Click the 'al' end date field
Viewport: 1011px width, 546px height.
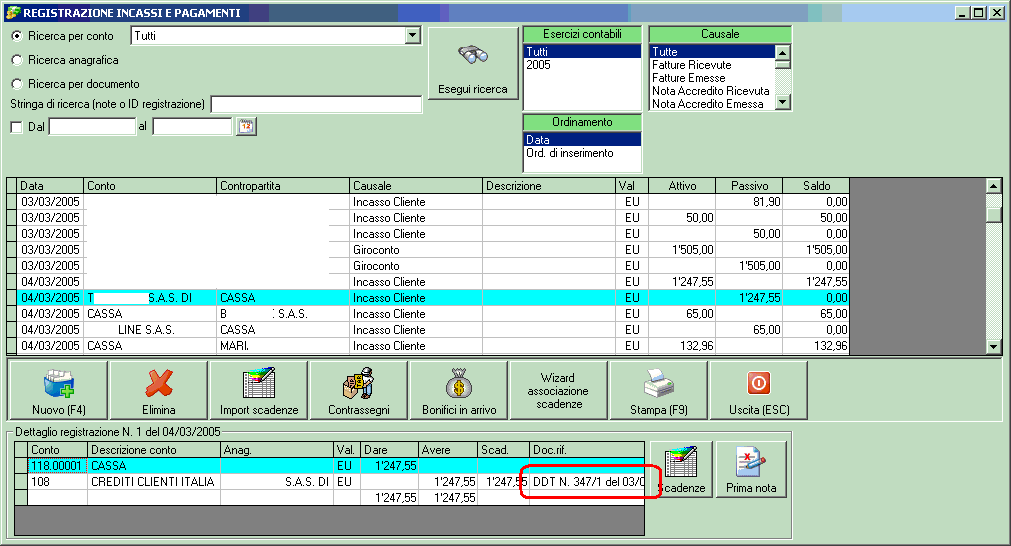click(192, 127)
